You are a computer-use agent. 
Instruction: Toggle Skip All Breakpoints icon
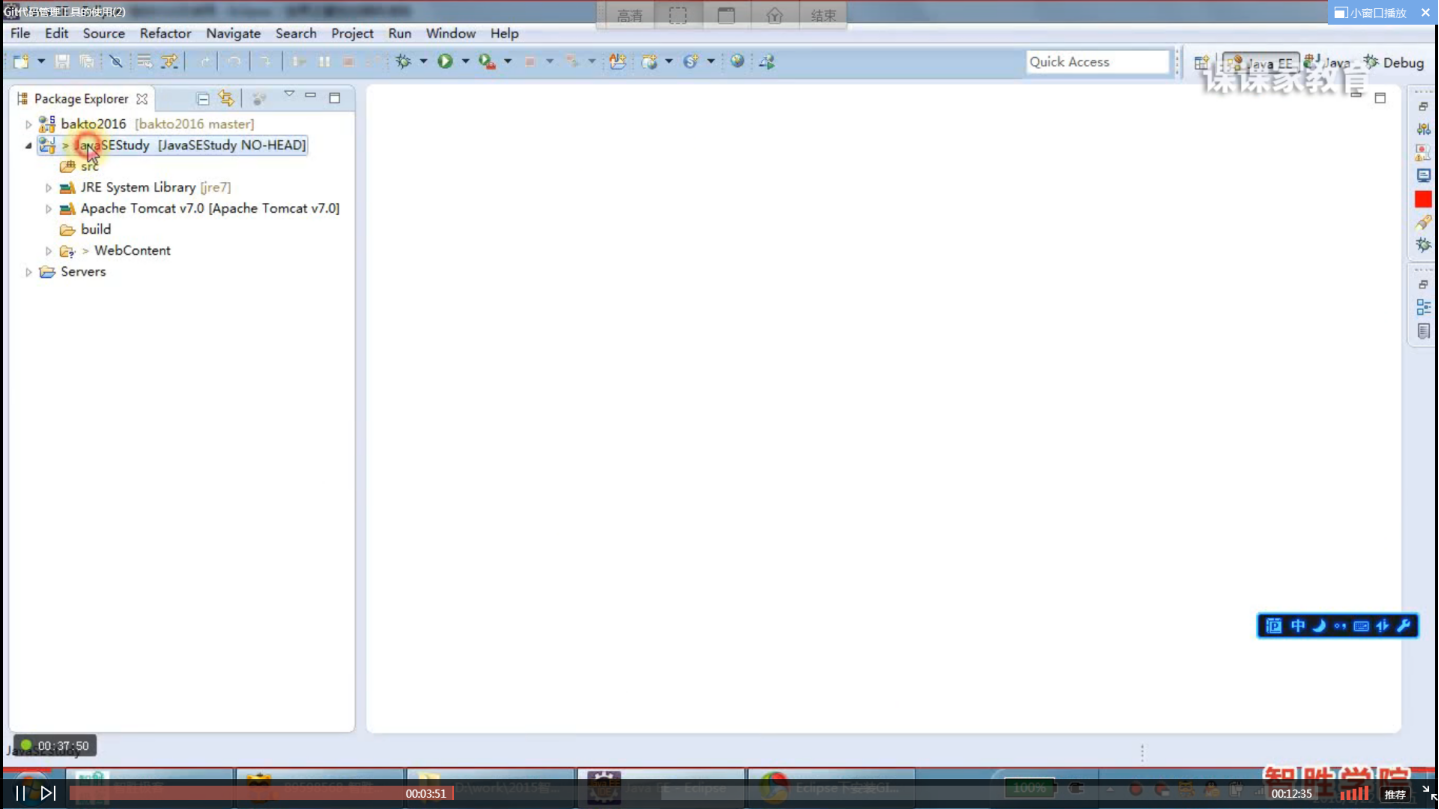(116, 62)
